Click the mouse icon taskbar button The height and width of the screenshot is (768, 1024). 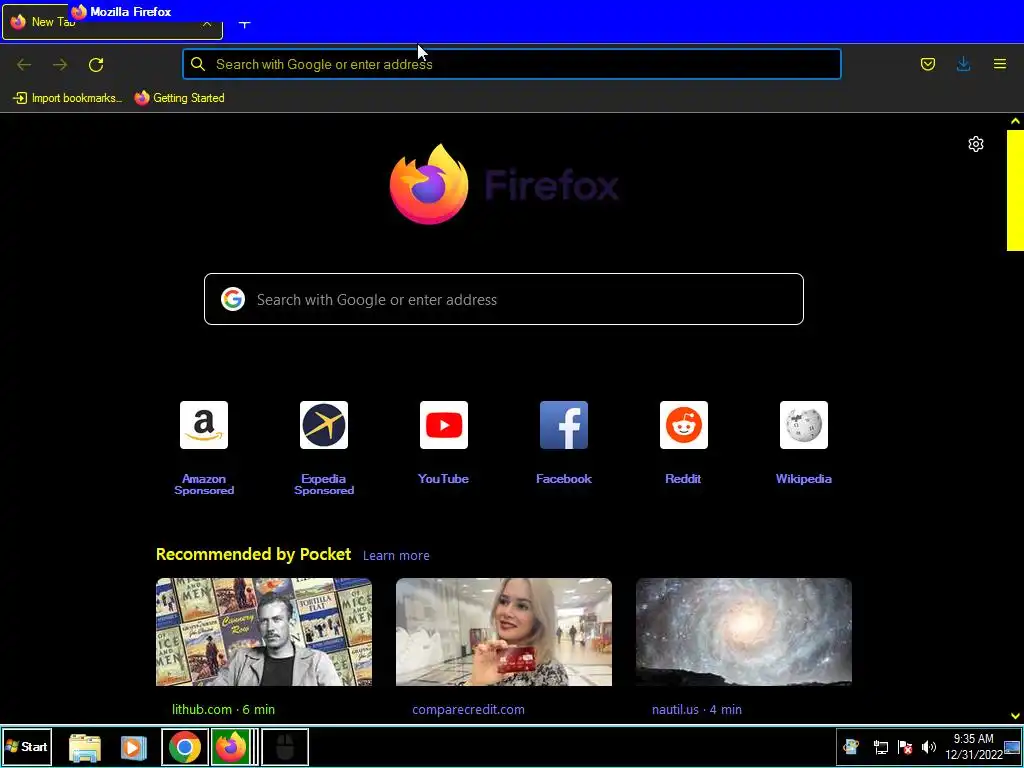[285, 747]
